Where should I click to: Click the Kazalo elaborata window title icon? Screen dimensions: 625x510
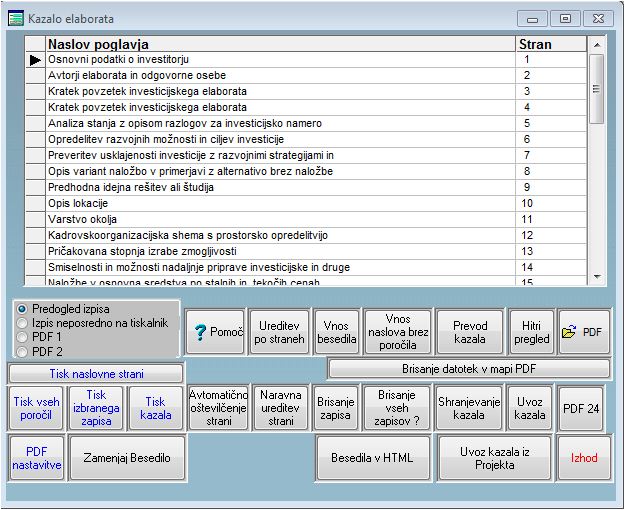(16, 18)
